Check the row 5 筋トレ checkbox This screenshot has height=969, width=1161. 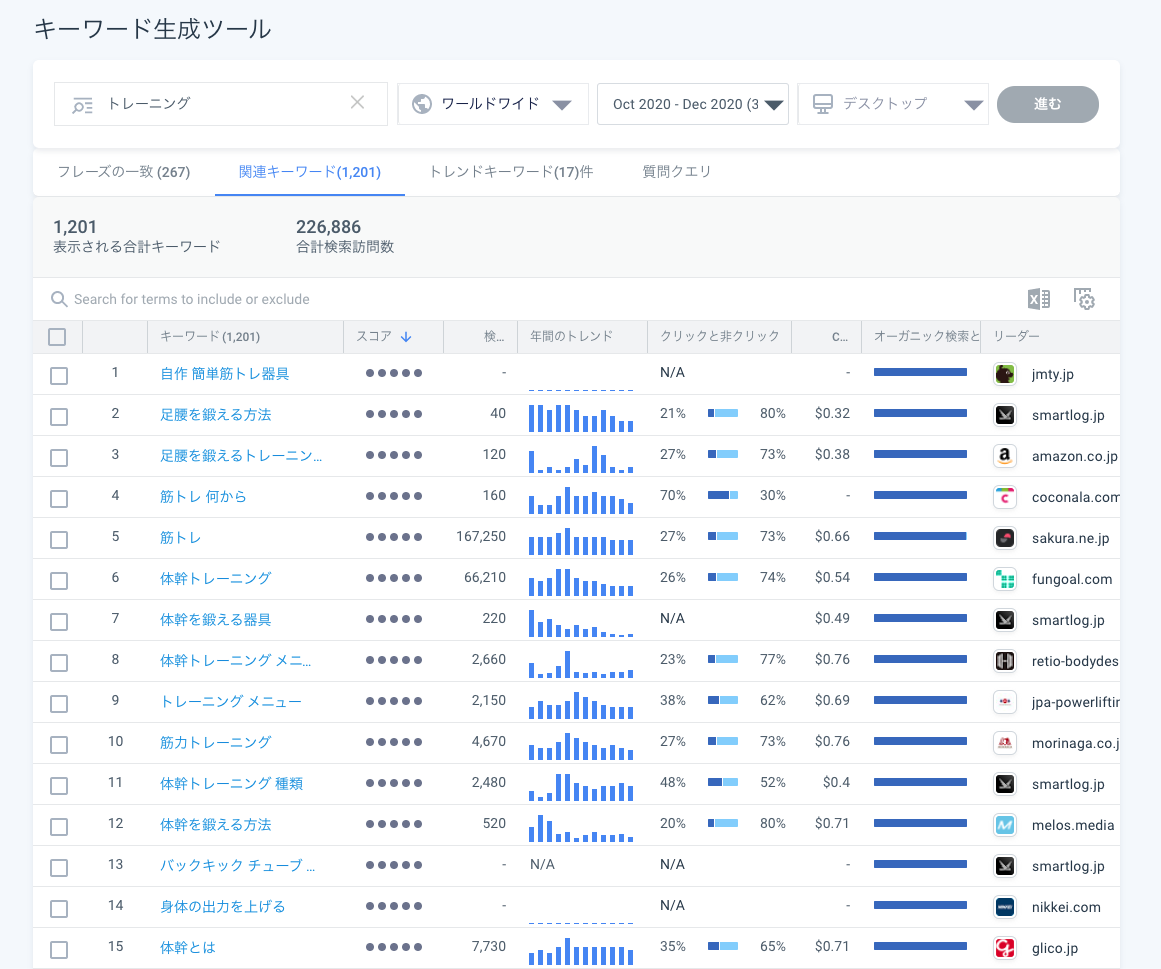pos(58,540)
